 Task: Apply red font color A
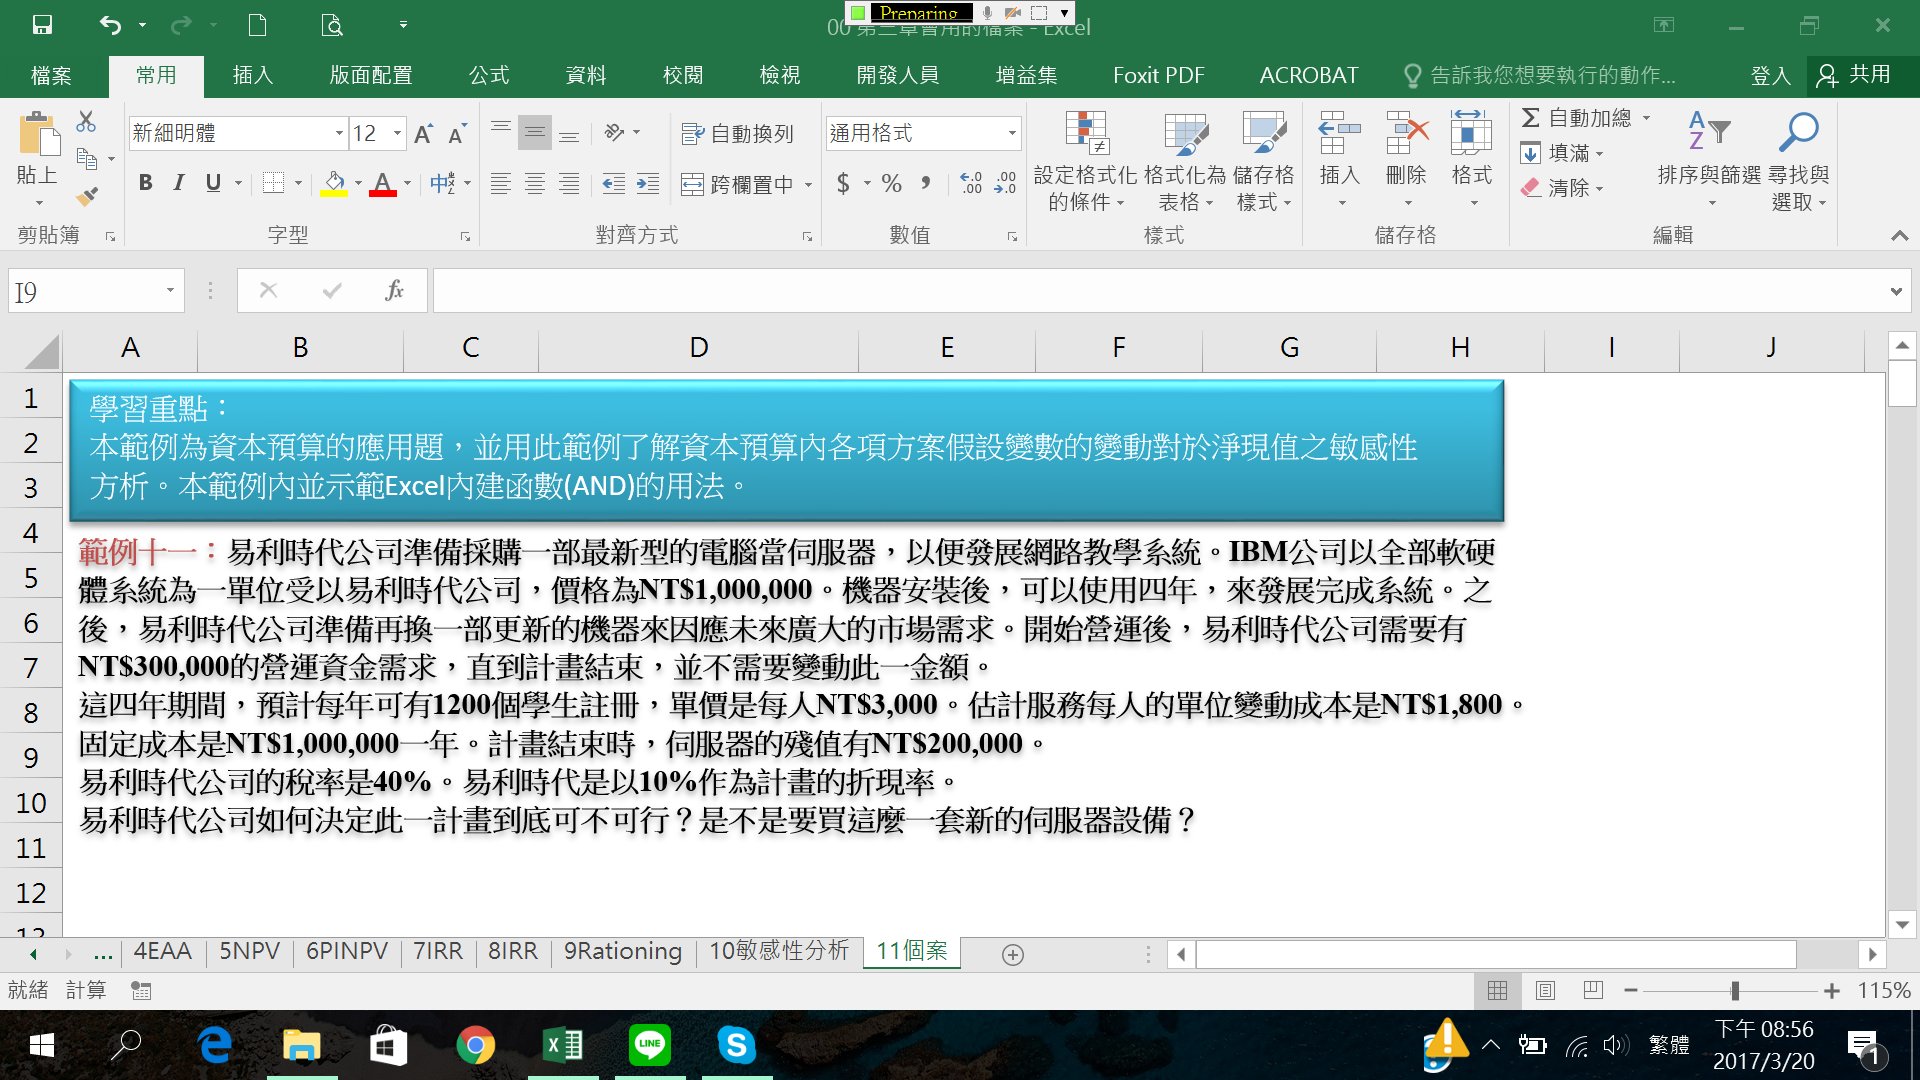coord(382,183)
